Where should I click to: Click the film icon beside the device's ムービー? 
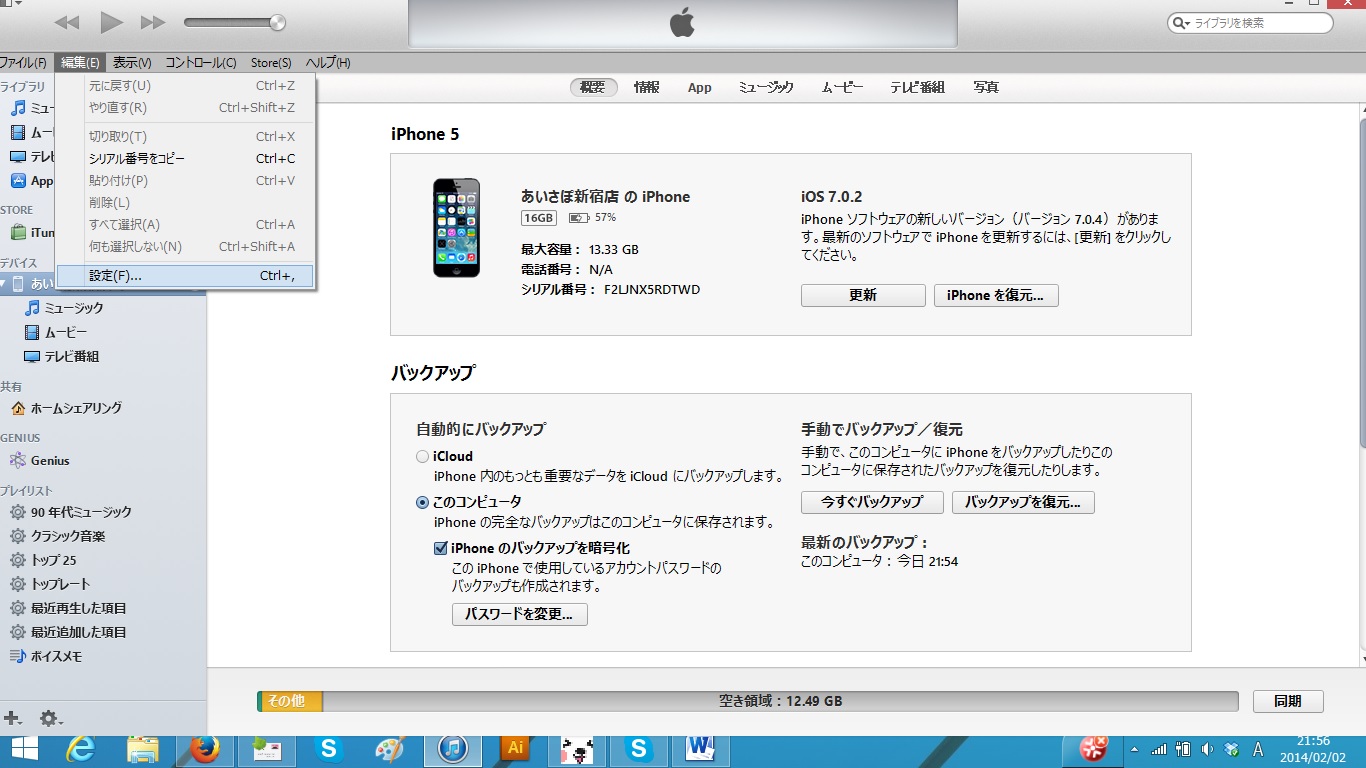tap(32, 332)
